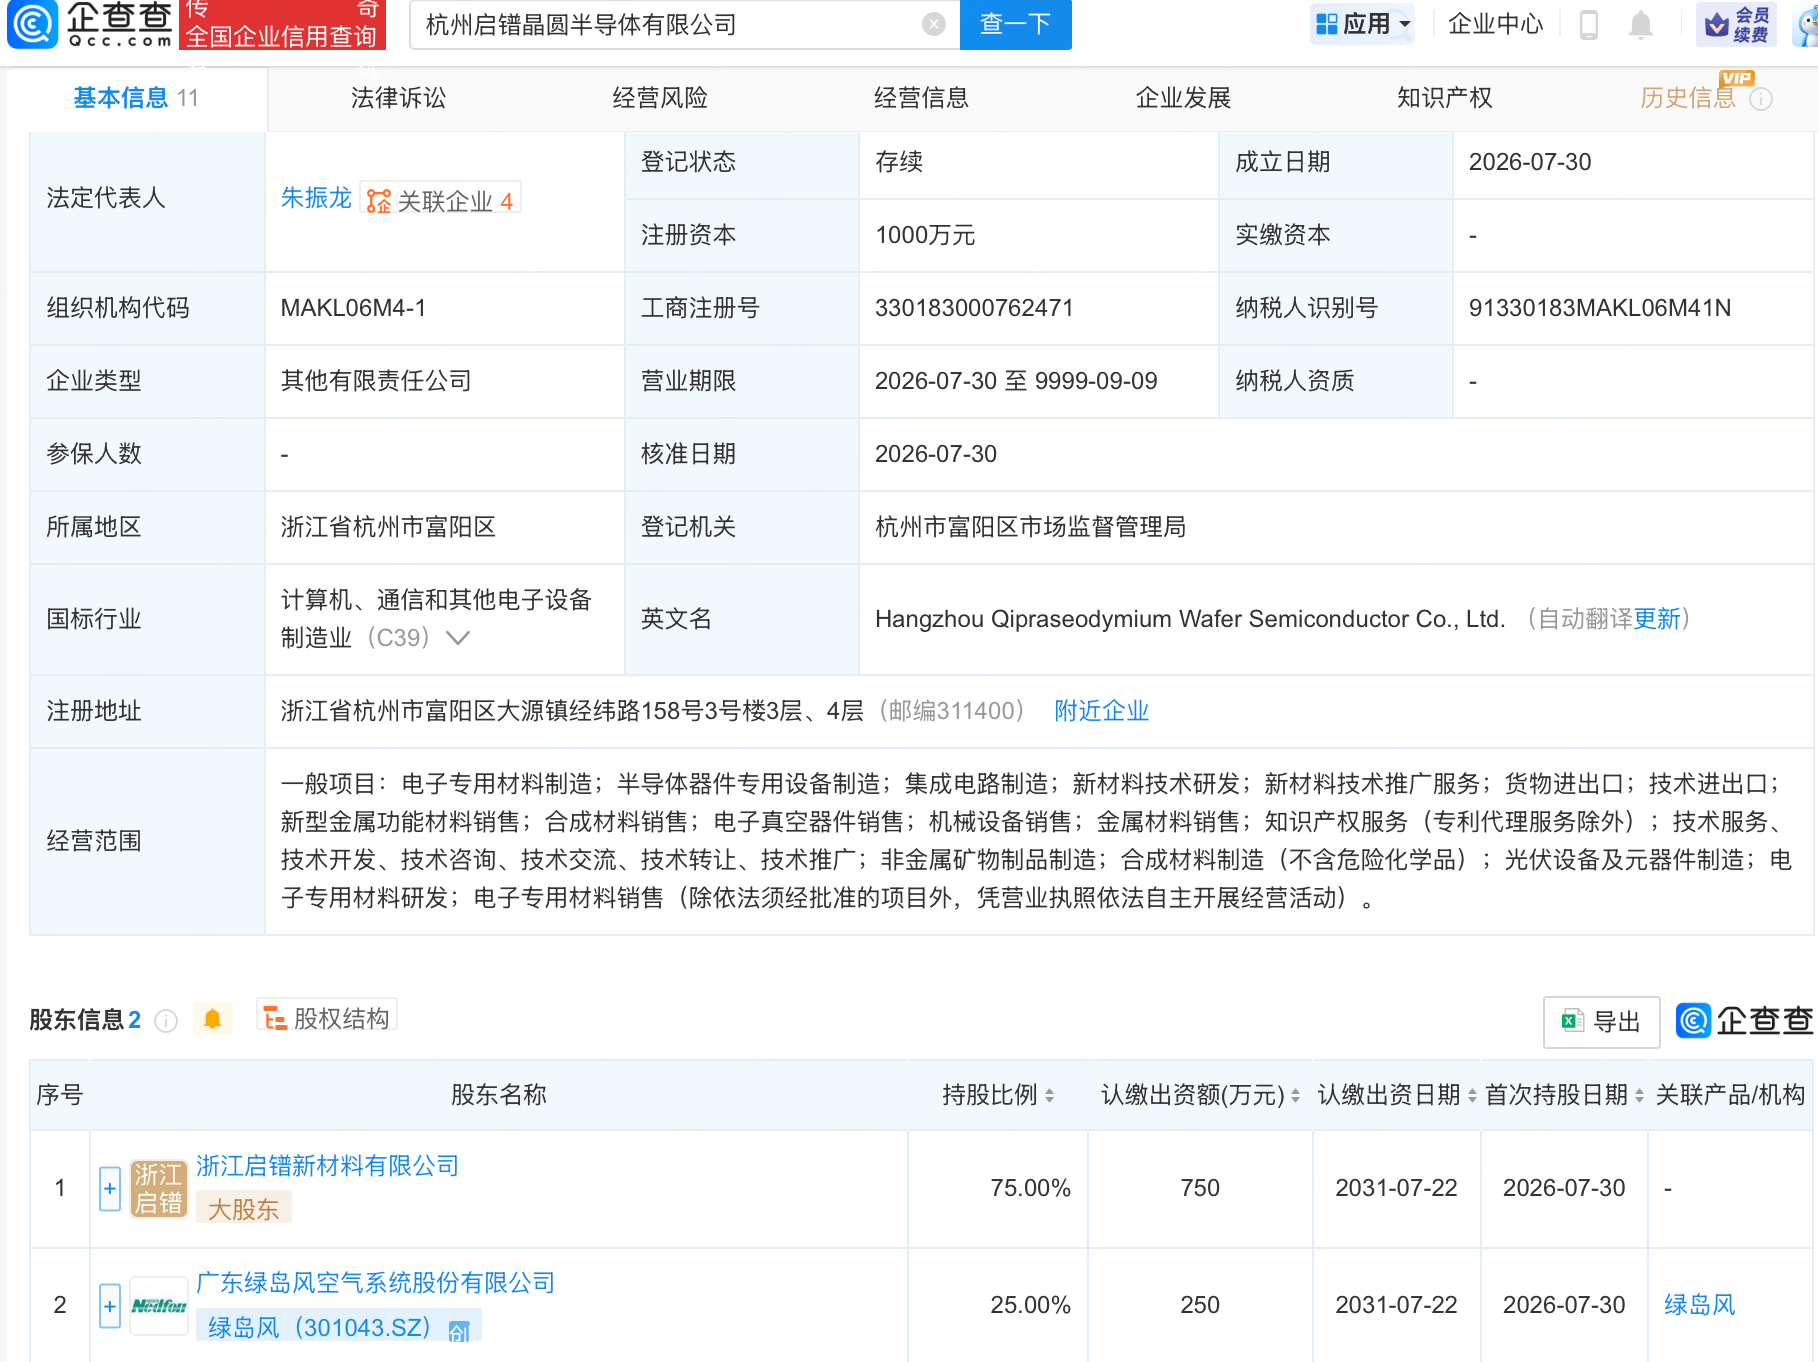
Task: Click the 营业期限 value 2026-07-30 至 9999-09-09
Action: [1016, 381]
